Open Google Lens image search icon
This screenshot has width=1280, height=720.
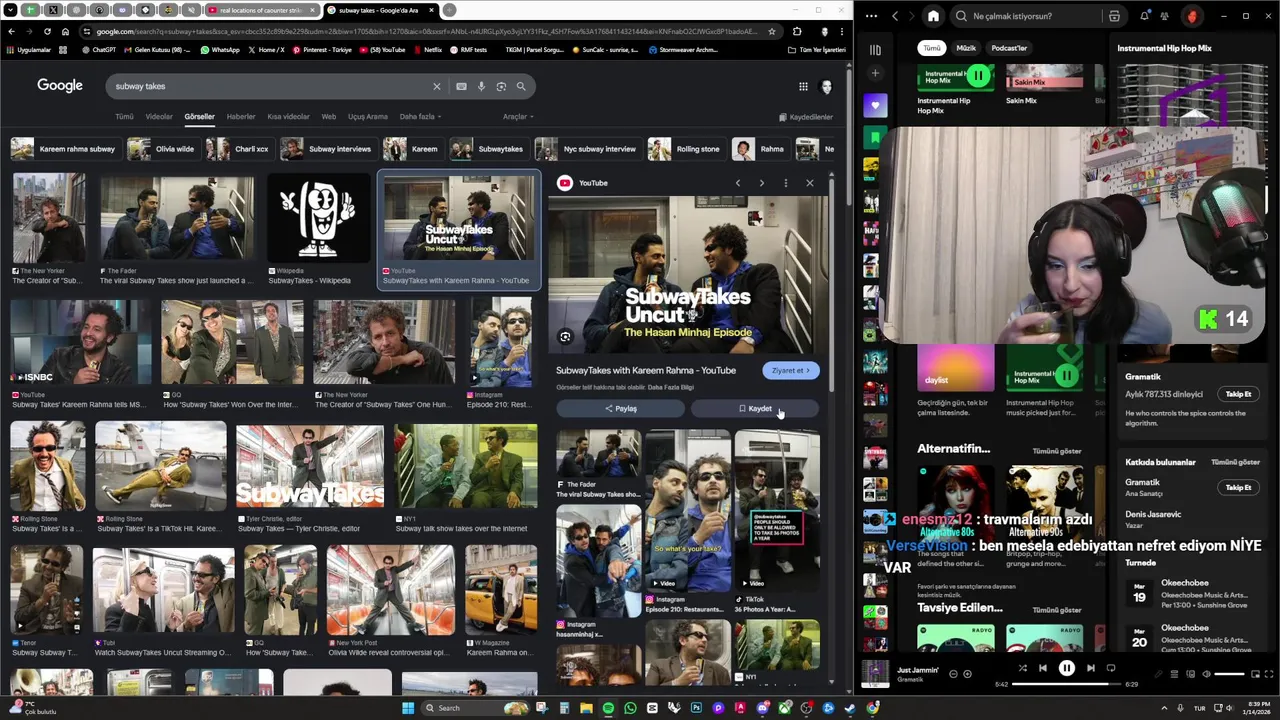501,86
